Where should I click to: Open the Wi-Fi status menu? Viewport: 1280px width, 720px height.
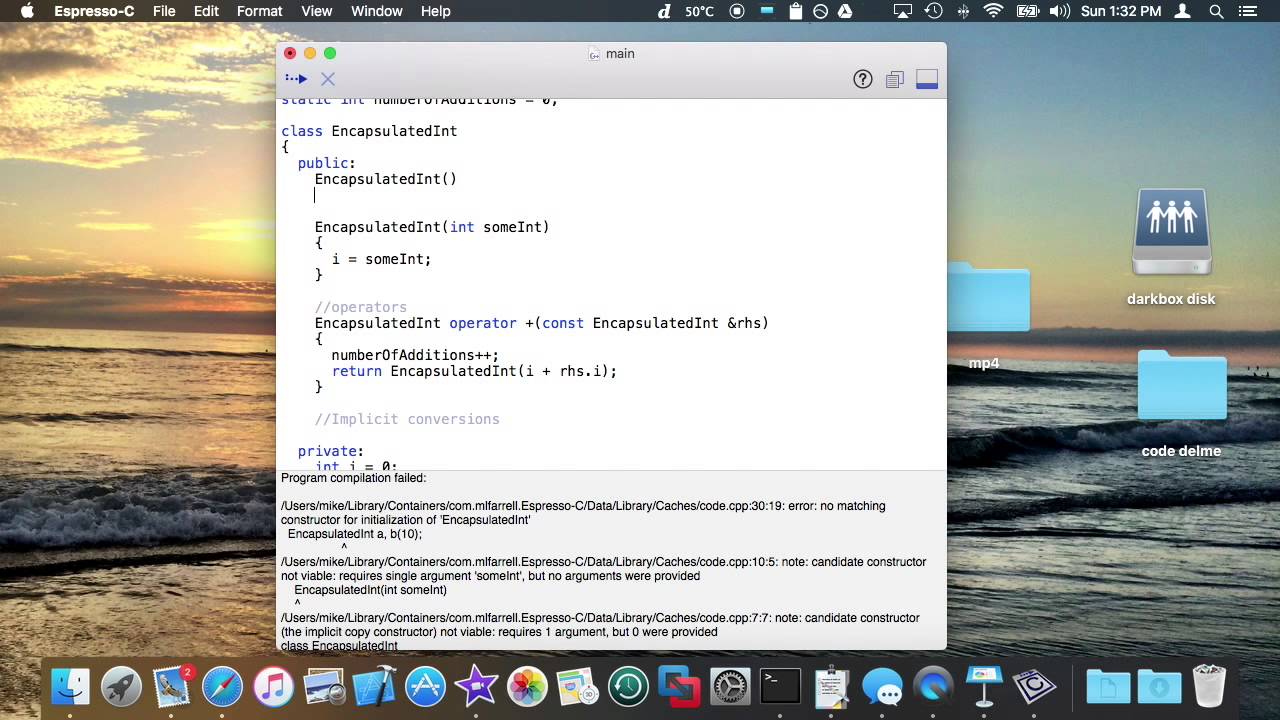[x=993, y=11]
